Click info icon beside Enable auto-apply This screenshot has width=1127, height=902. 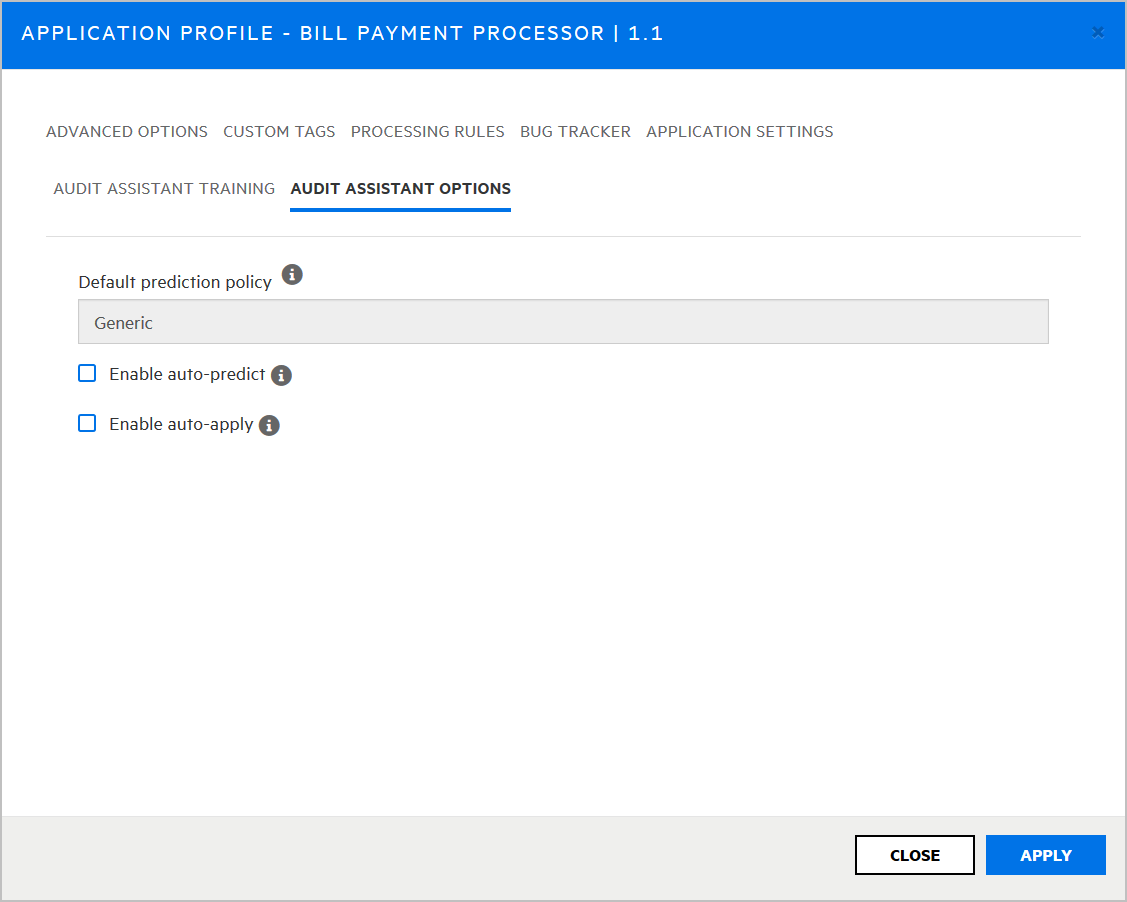(269, 426)
